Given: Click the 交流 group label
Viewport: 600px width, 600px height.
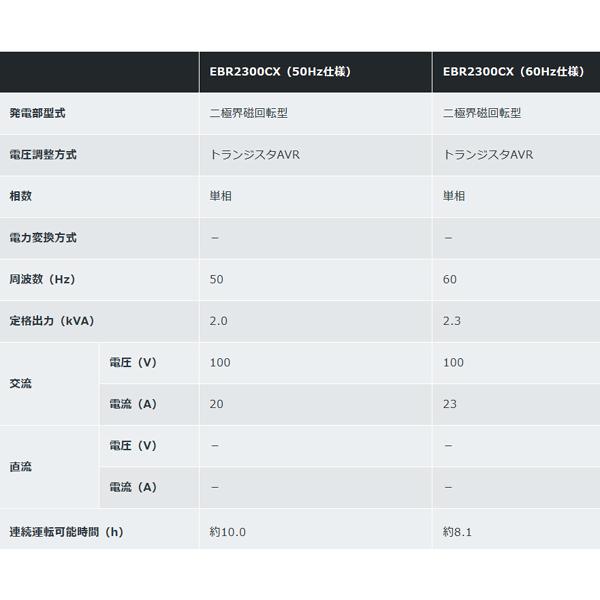Looking at the screenshot, I should click(21, 383).
